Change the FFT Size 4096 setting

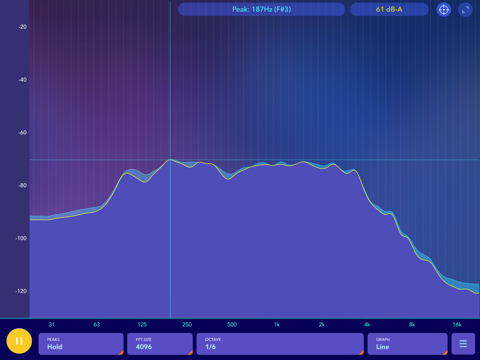(x=160, y=344)
